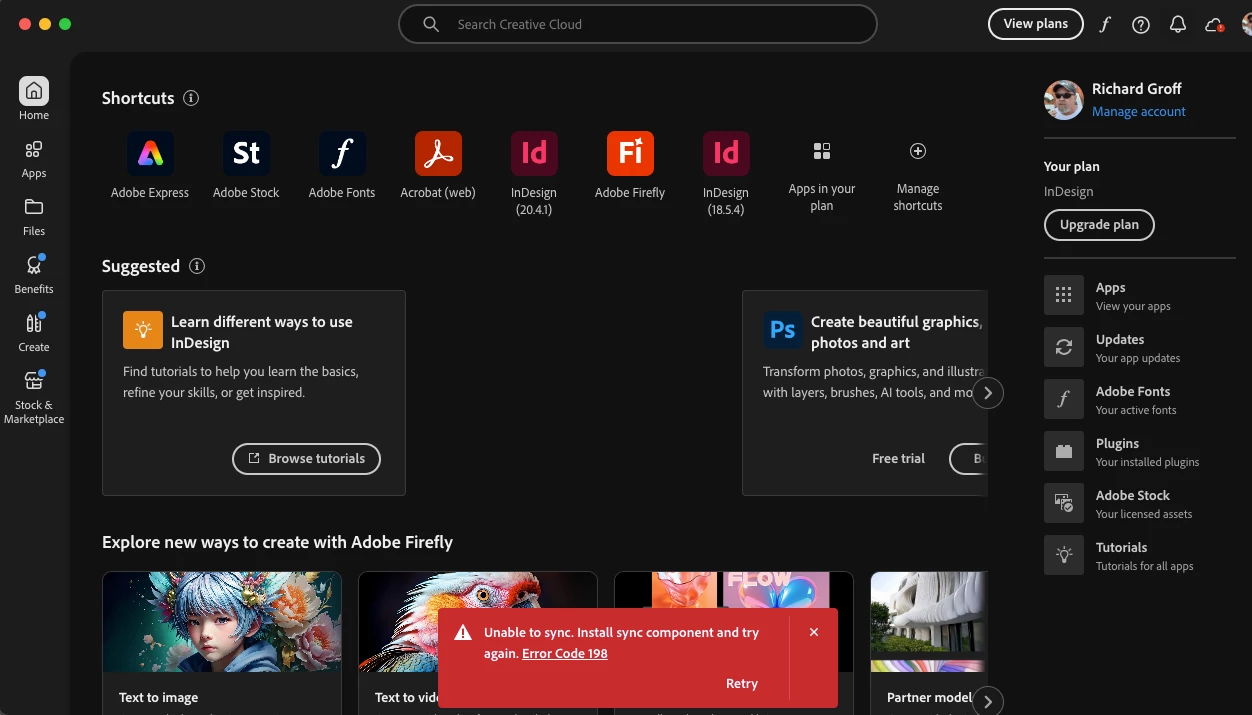Screen dimensions: 1252x715
Task: Go to Create in sidebar
Action: (34, 332)
